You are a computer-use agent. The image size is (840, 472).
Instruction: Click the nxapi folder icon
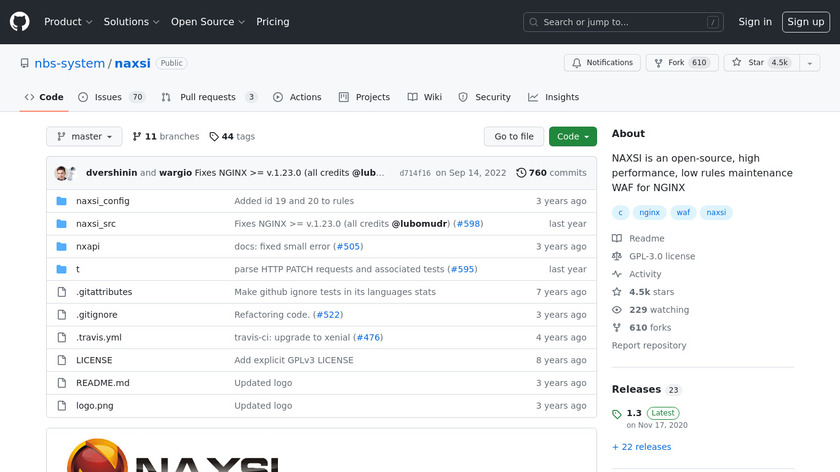click(62, 246)
